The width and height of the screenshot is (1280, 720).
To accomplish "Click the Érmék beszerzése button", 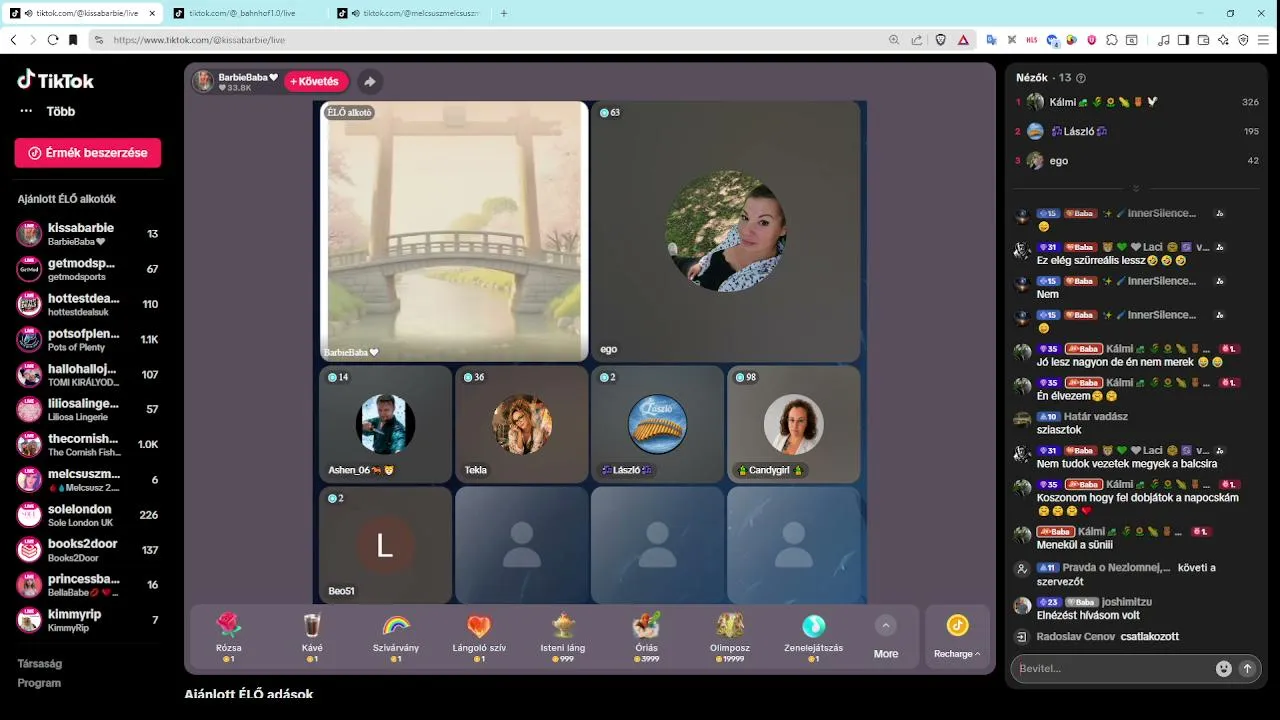I will (88, 153).
